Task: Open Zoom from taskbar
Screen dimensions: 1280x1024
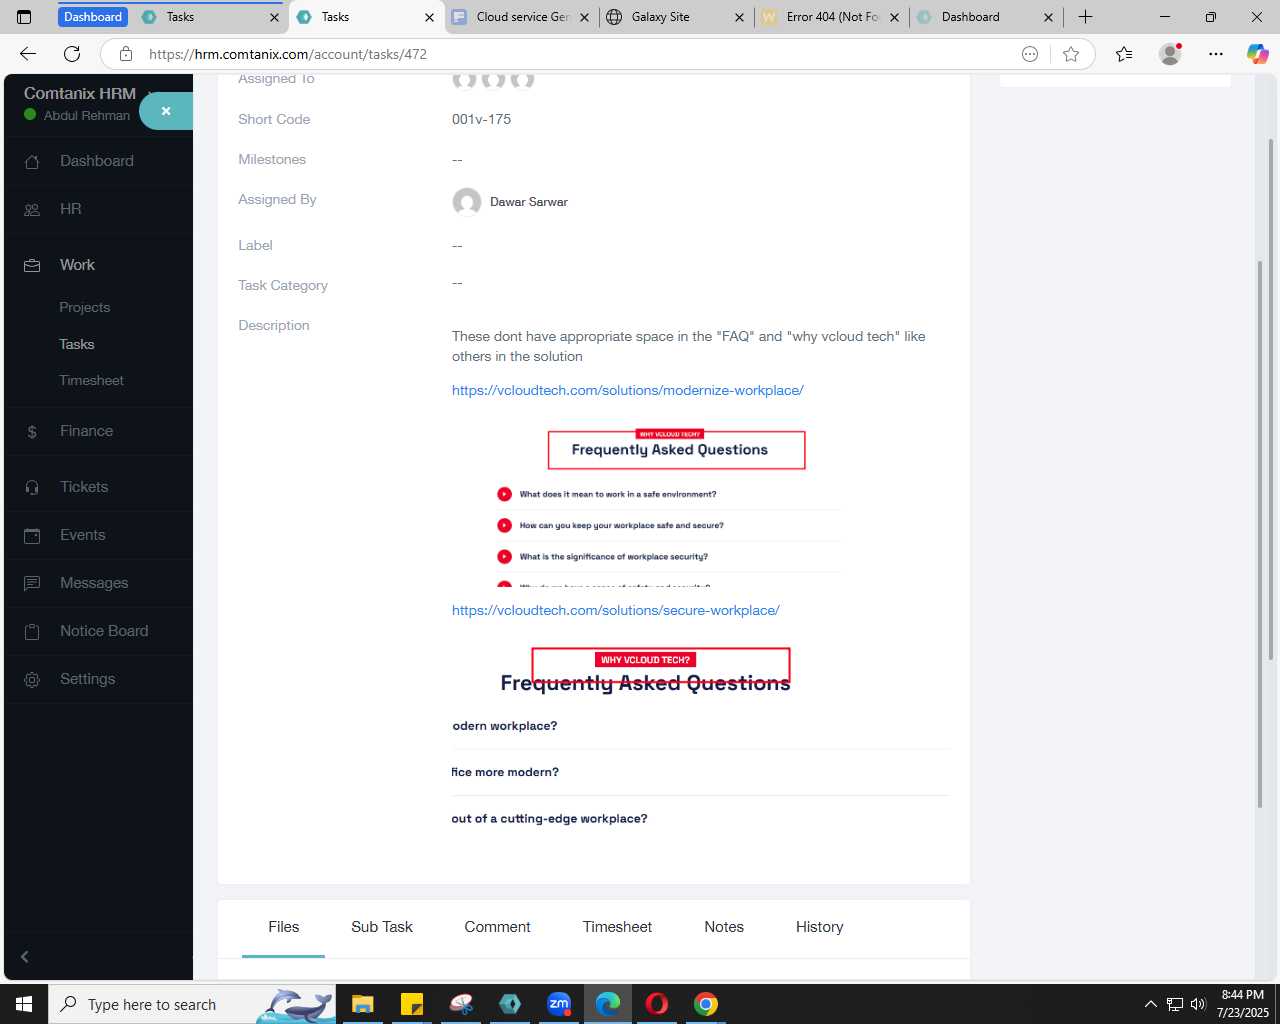Action: click(559, 1004)
